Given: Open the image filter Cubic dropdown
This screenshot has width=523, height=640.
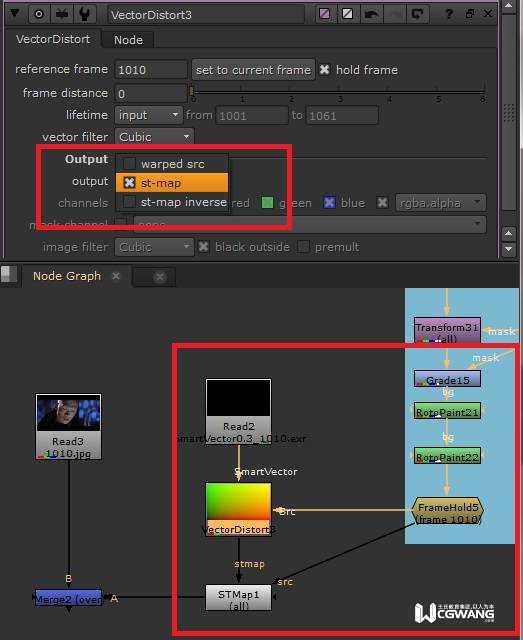Looking at the screenshot, I should click(x=154, y=247).
